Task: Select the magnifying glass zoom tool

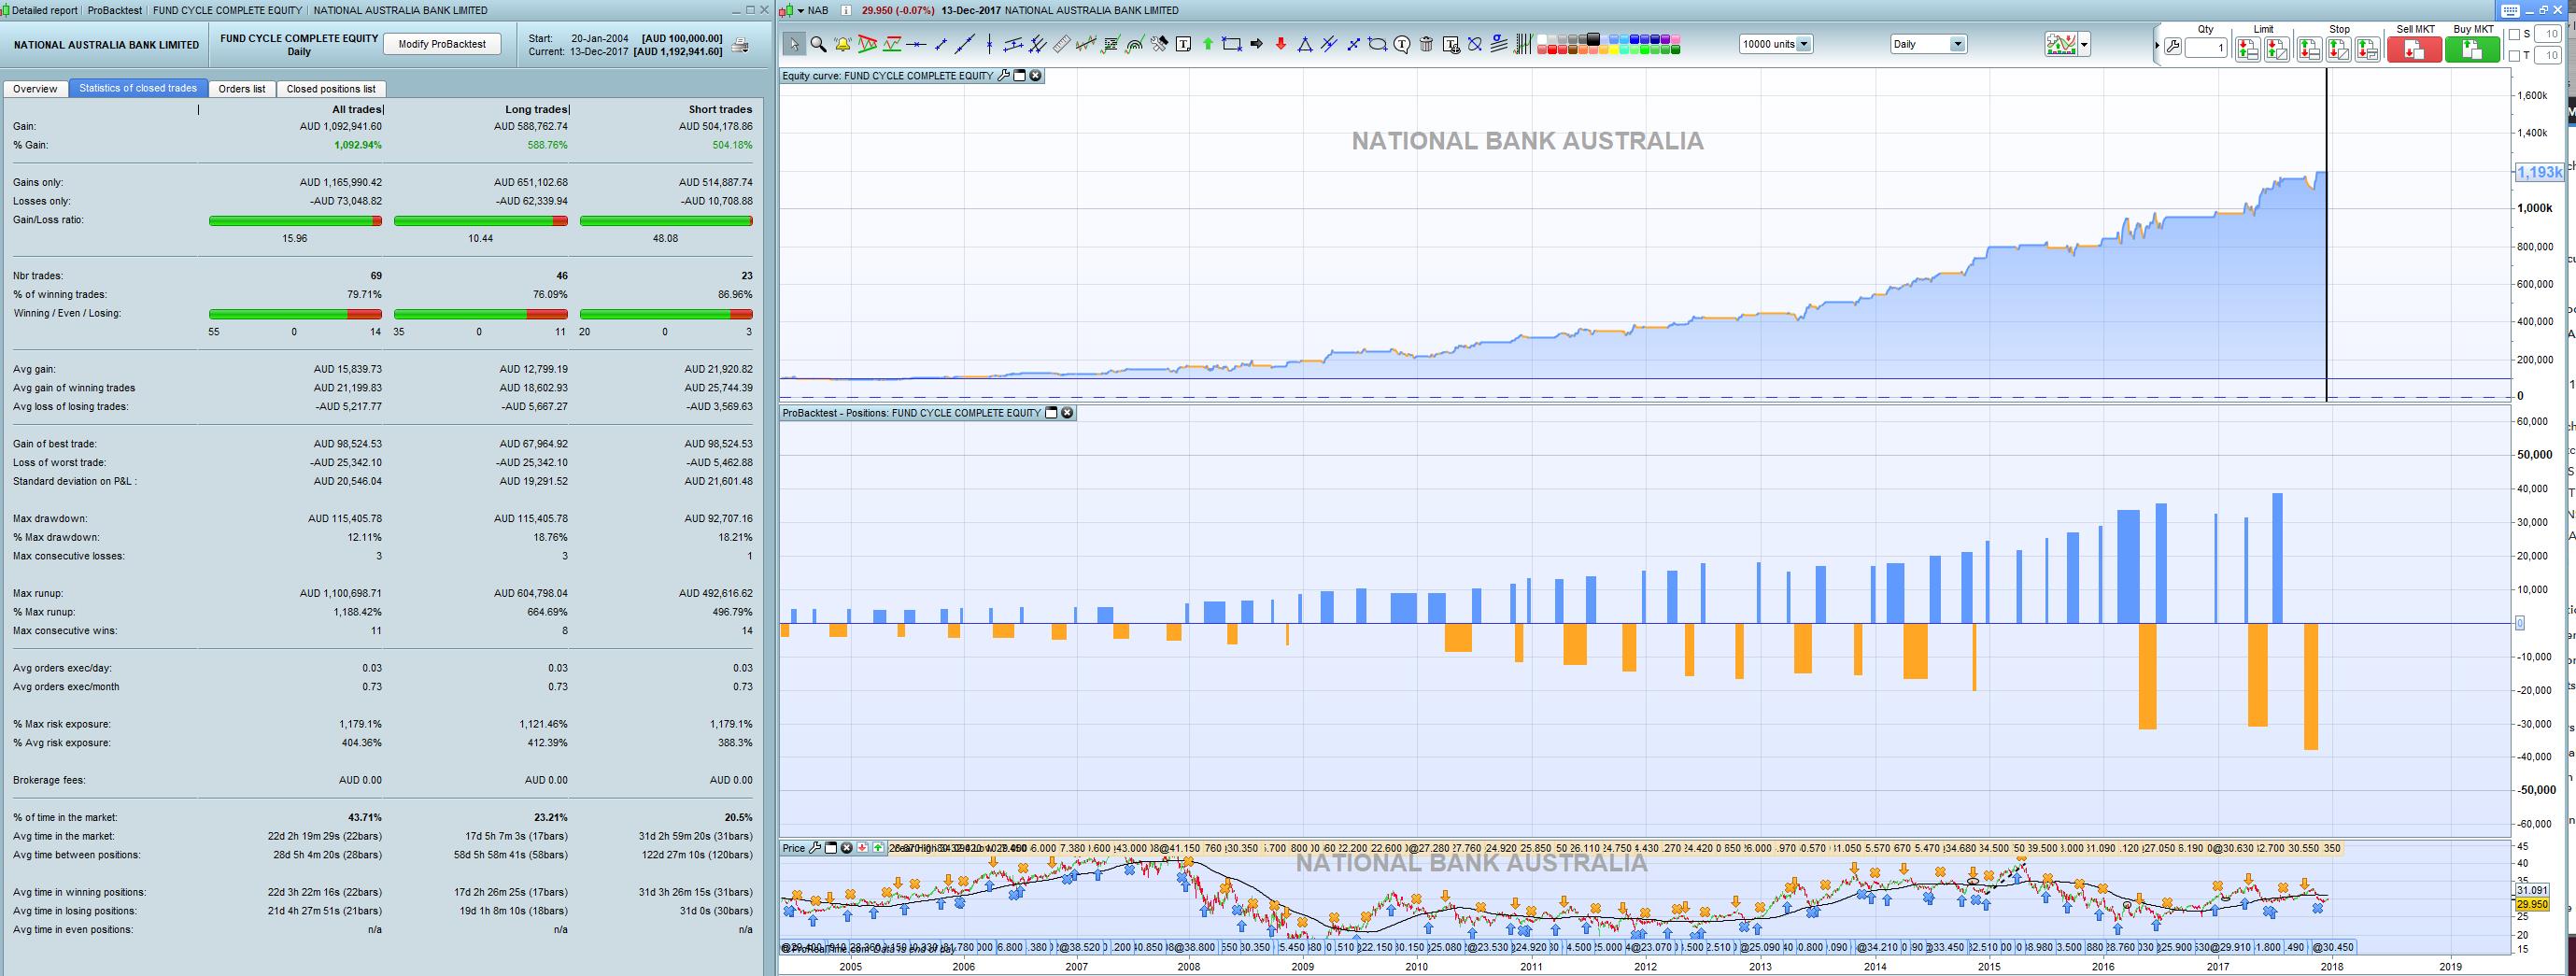Action: tap(818, 44)
